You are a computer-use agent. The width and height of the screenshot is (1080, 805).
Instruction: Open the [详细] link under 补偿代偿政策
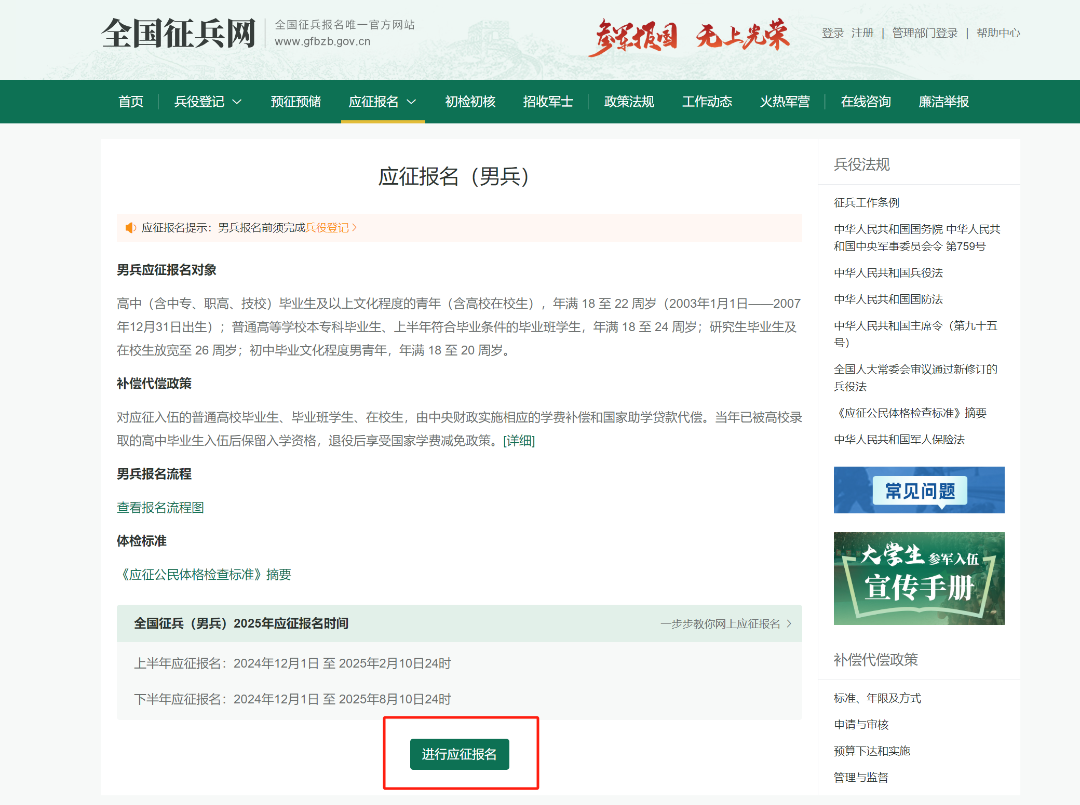(519, 441)
